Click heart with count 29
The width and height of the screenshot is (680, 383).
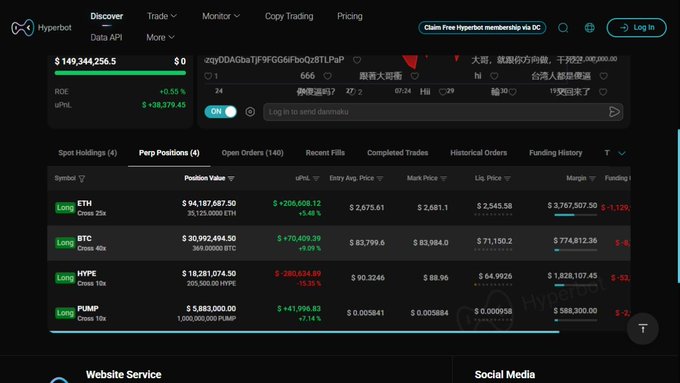(x=442, y=92)
